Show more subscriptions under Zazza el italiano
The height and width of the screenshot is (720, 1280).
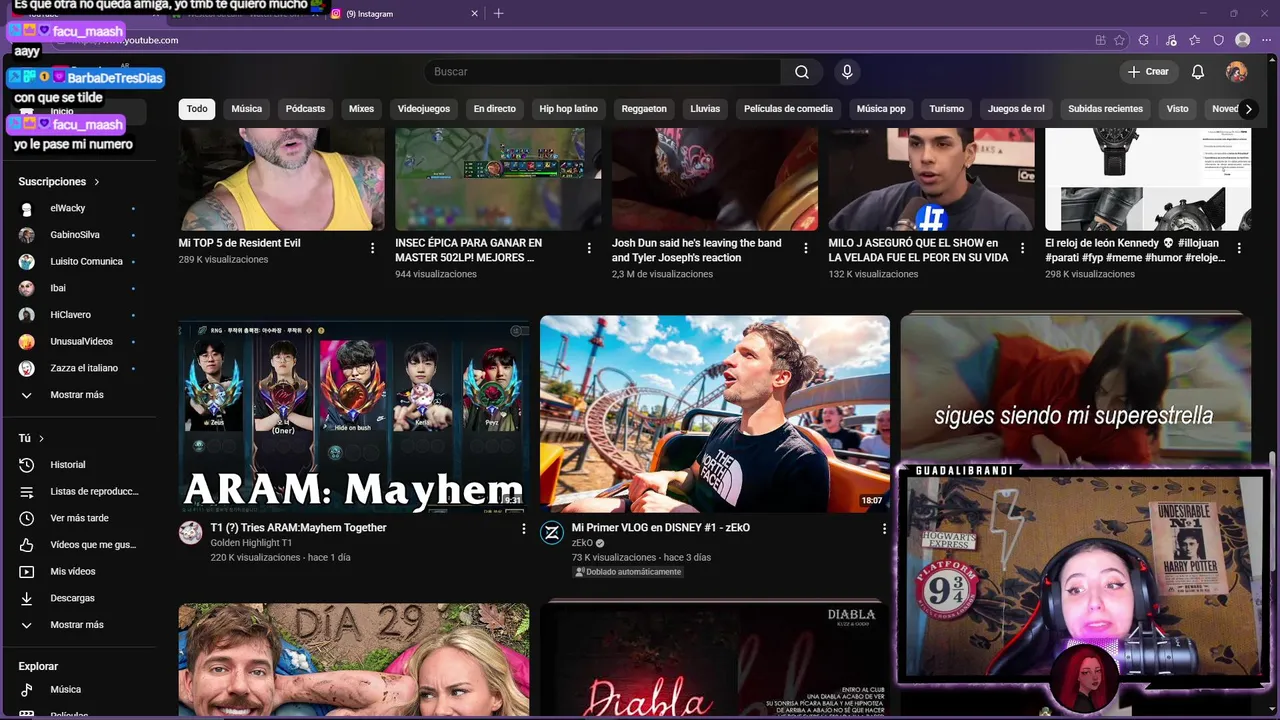tap(78, 395)
